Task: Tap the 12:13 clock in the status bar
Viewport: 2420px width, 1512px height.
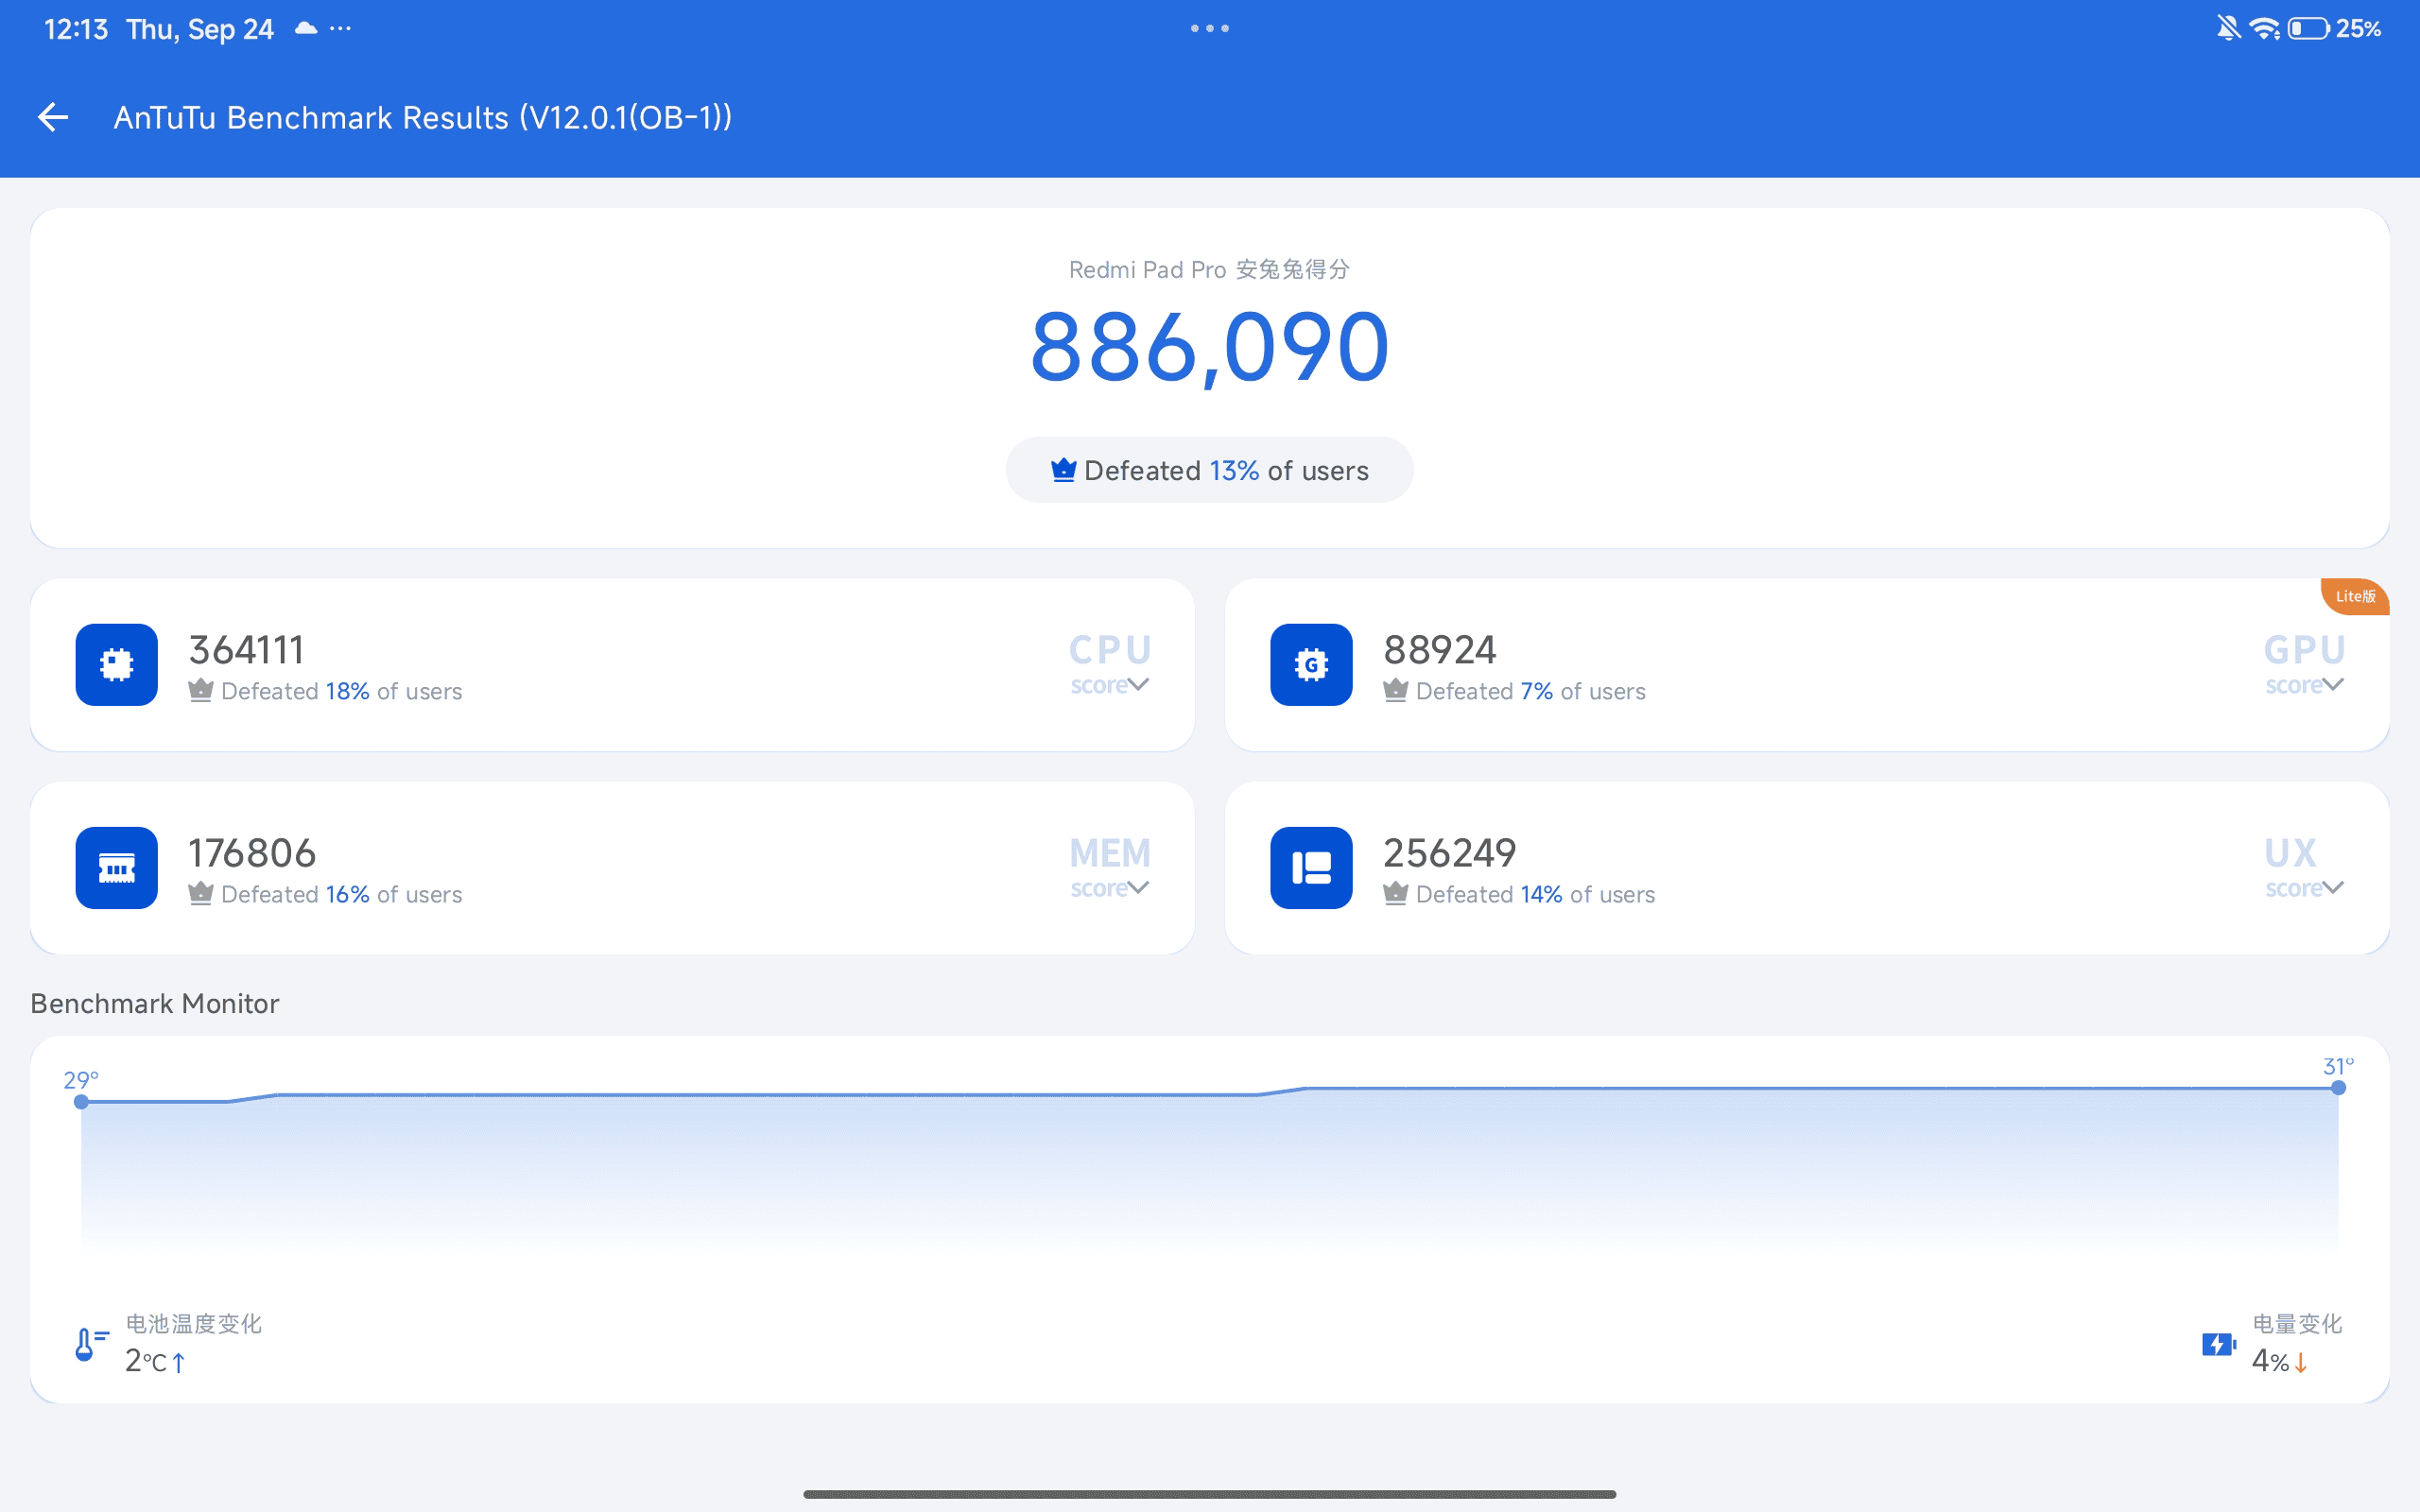Action: [76, 29]
